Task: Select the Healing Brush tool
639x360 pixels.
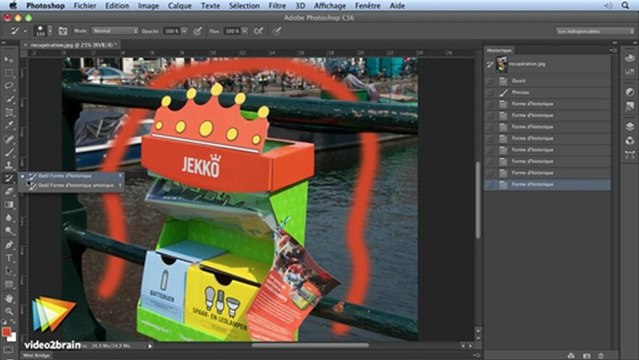Action: click(9, 139)
